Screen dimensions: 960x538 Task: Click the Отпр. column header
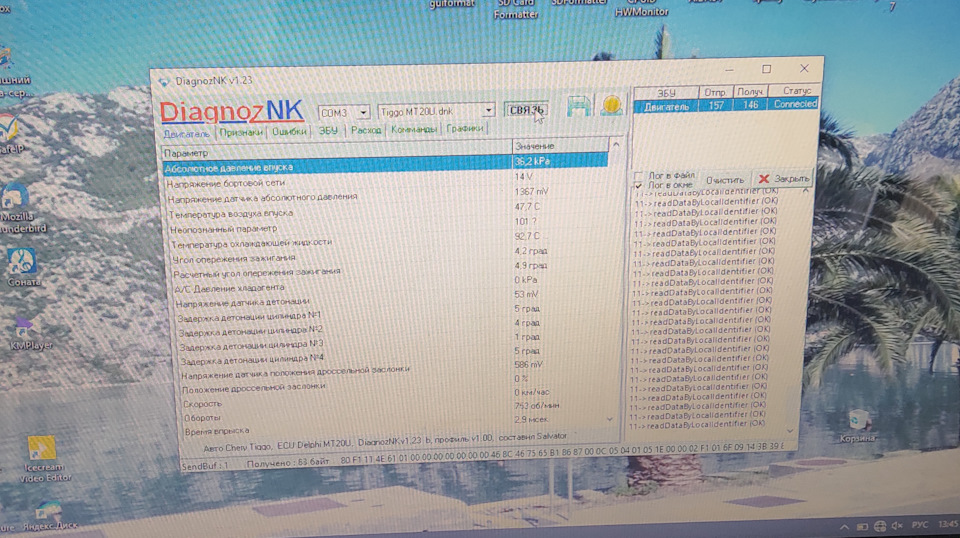[715, 92]
